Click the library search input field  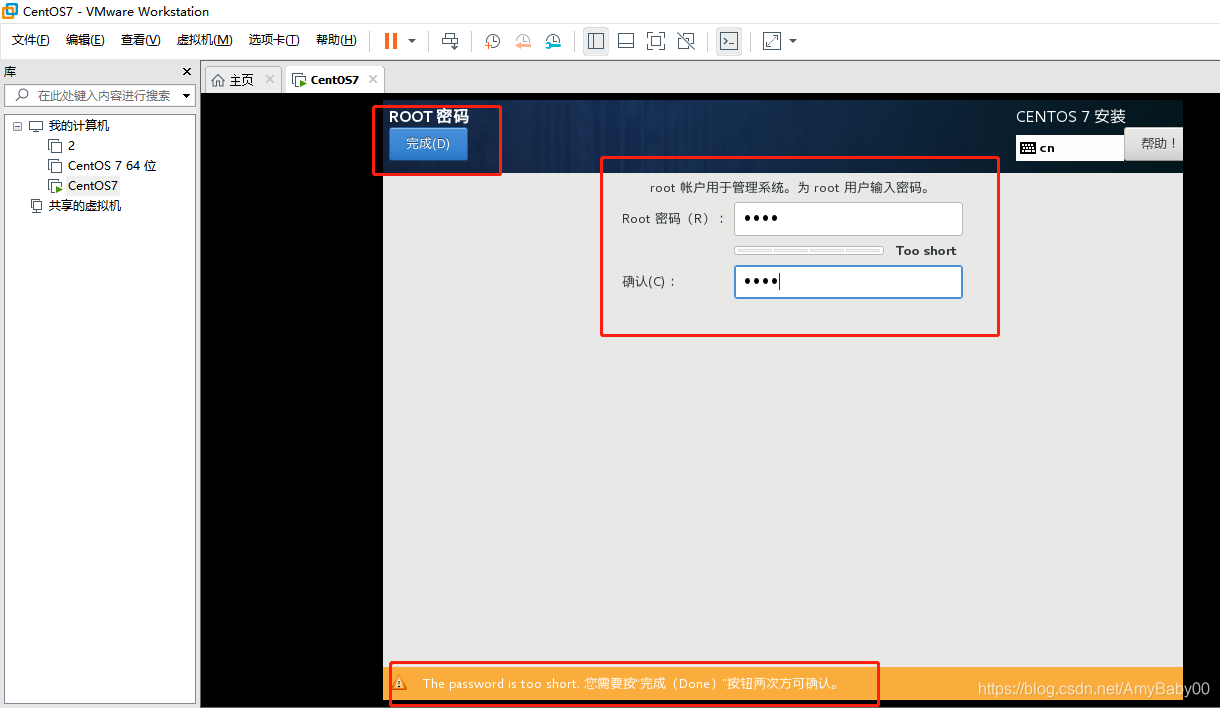pyautogui.click(x=102, y=96)
